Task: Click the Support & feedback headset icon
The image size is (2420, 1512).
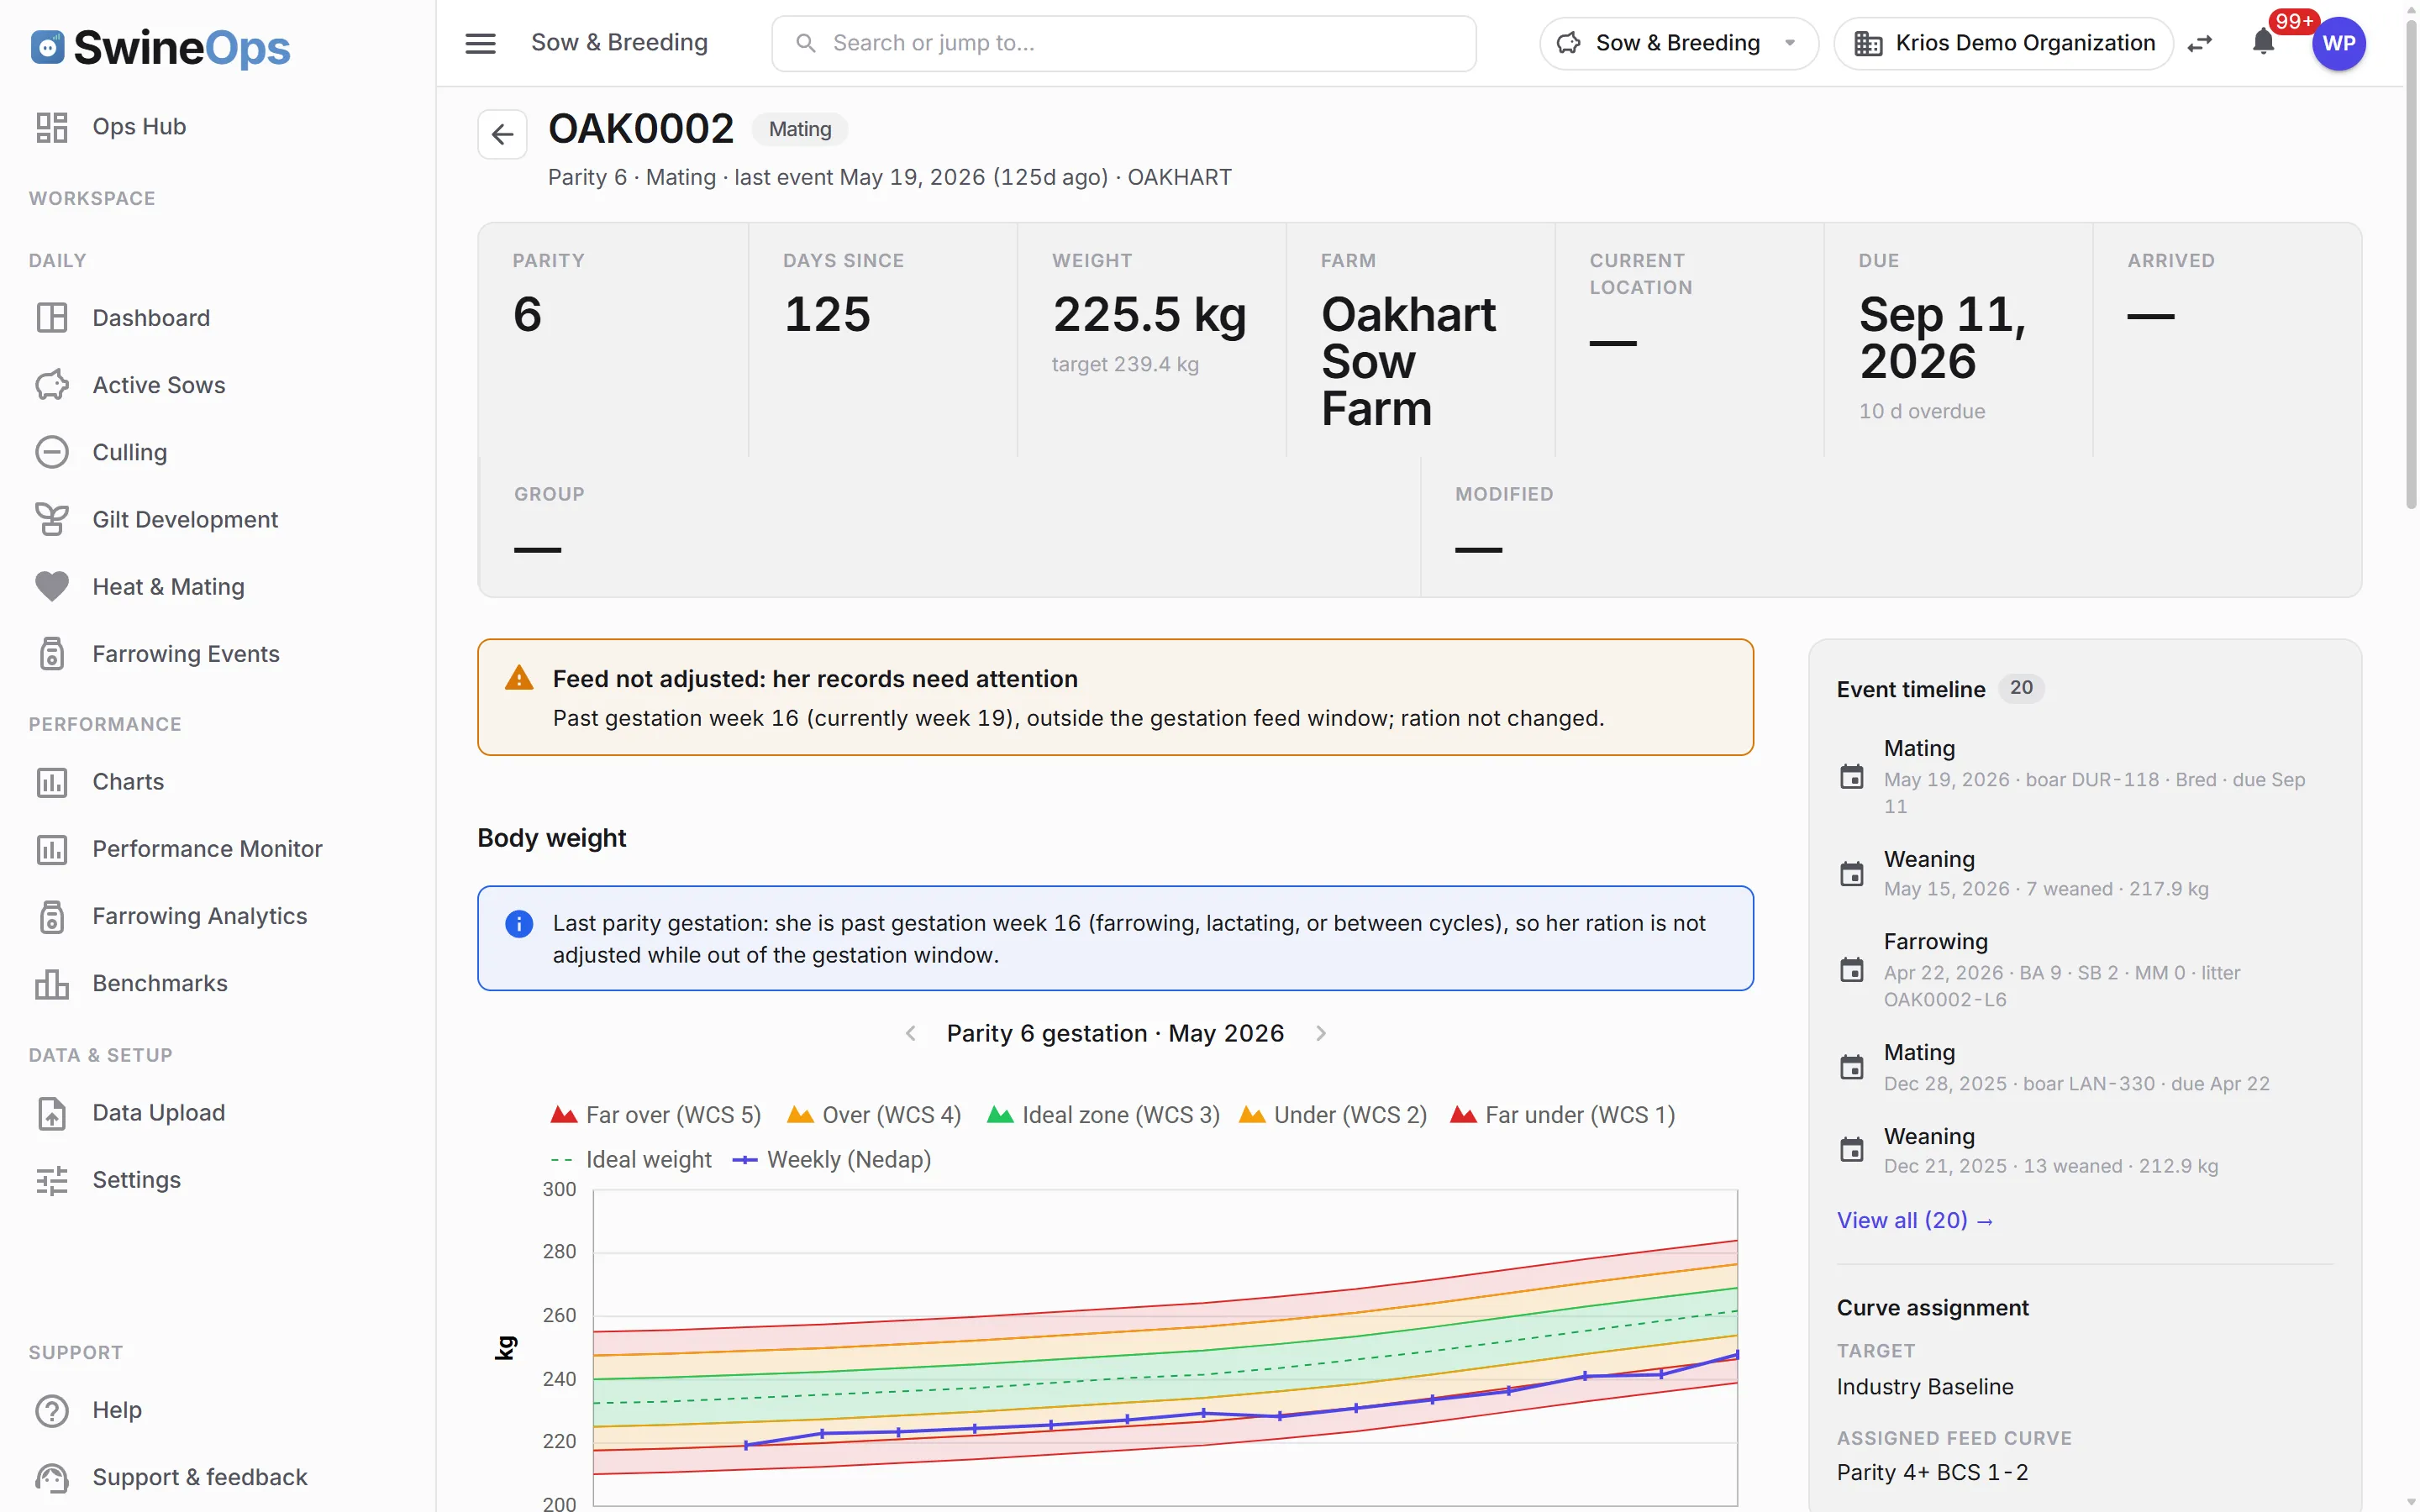Action: point(52,1477)
